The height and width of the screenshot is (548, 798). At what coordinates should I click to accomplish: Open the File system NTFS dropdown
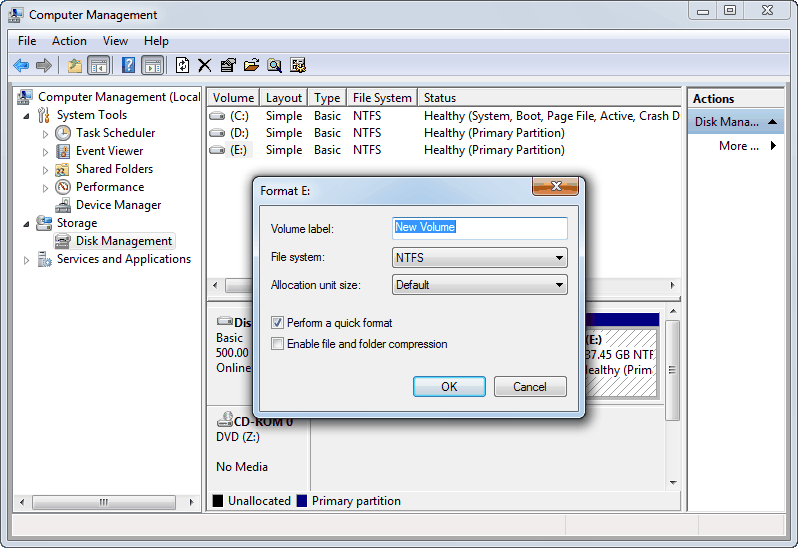click(479, 257)
